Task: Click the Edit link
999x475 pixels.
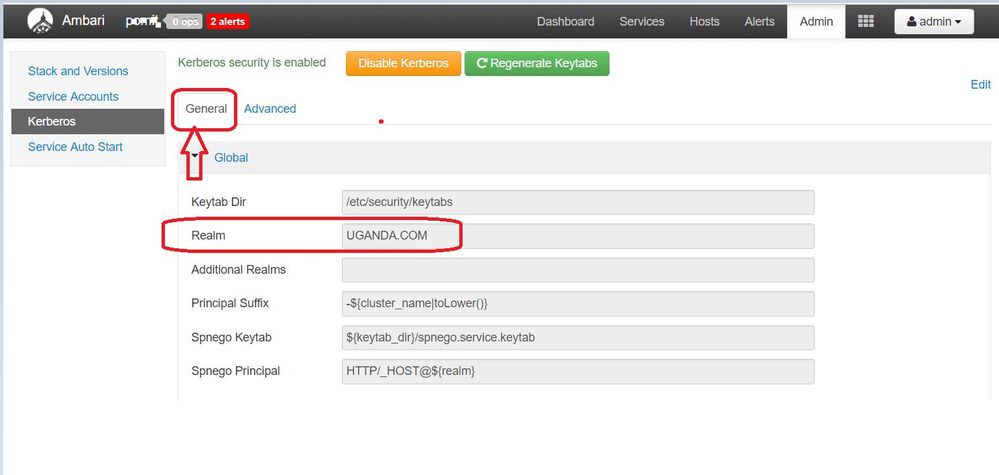Action: coord(981,85)
